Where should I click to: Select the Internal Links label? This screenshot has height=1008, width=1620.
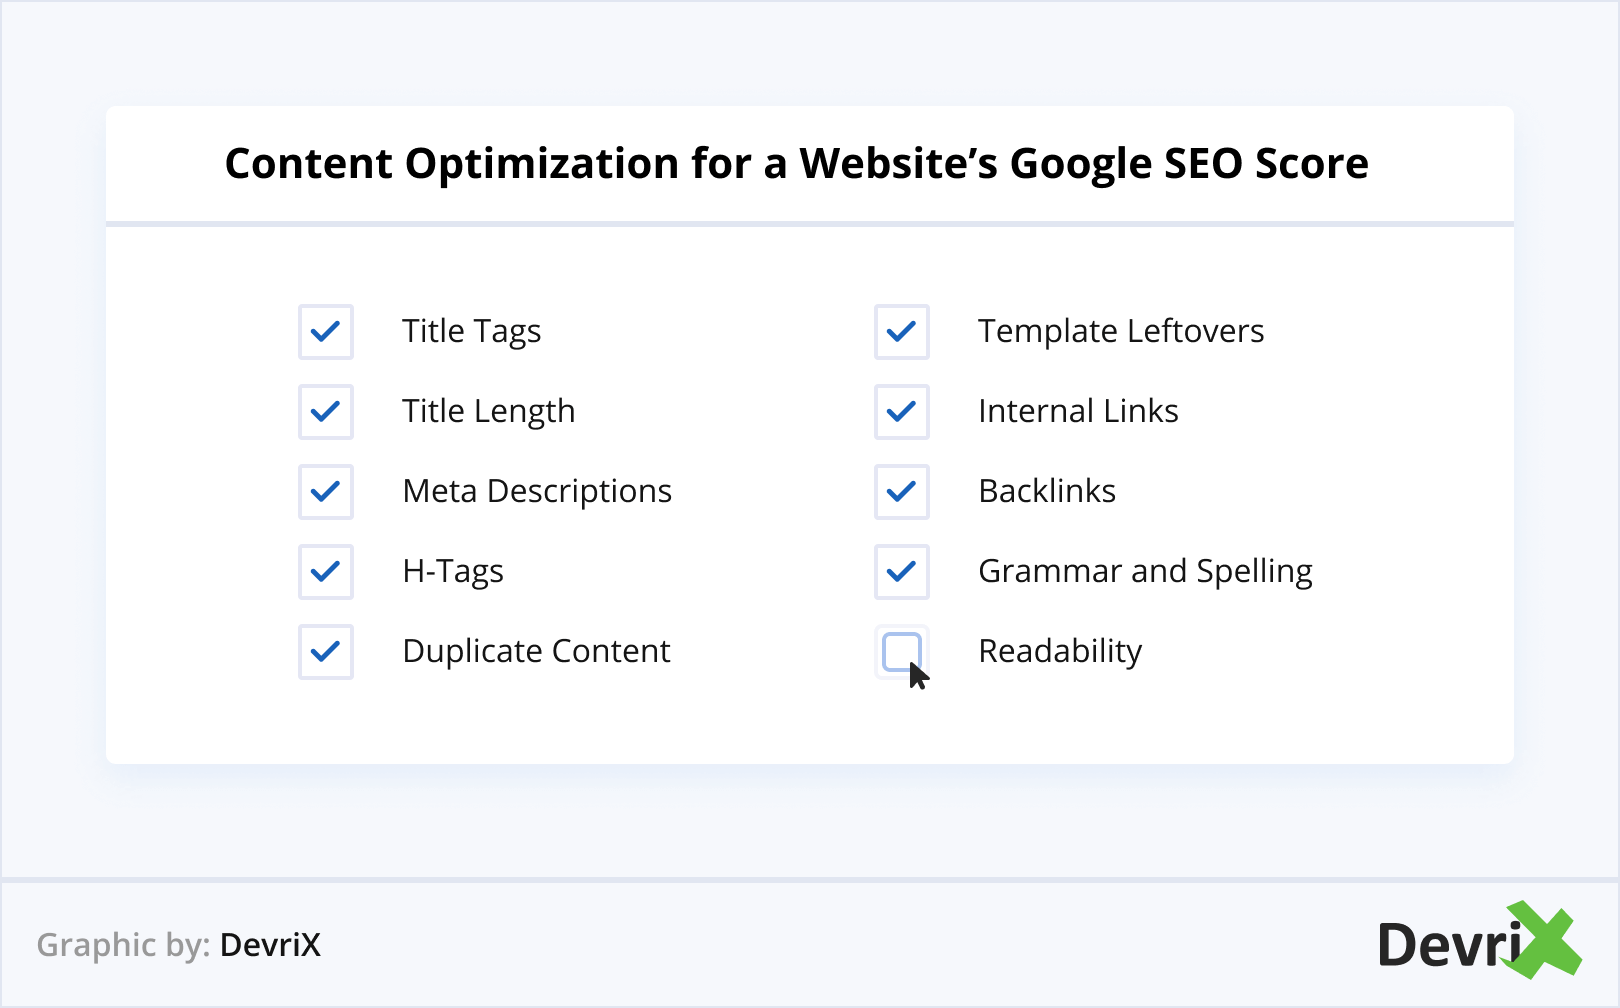point(1078,412)
